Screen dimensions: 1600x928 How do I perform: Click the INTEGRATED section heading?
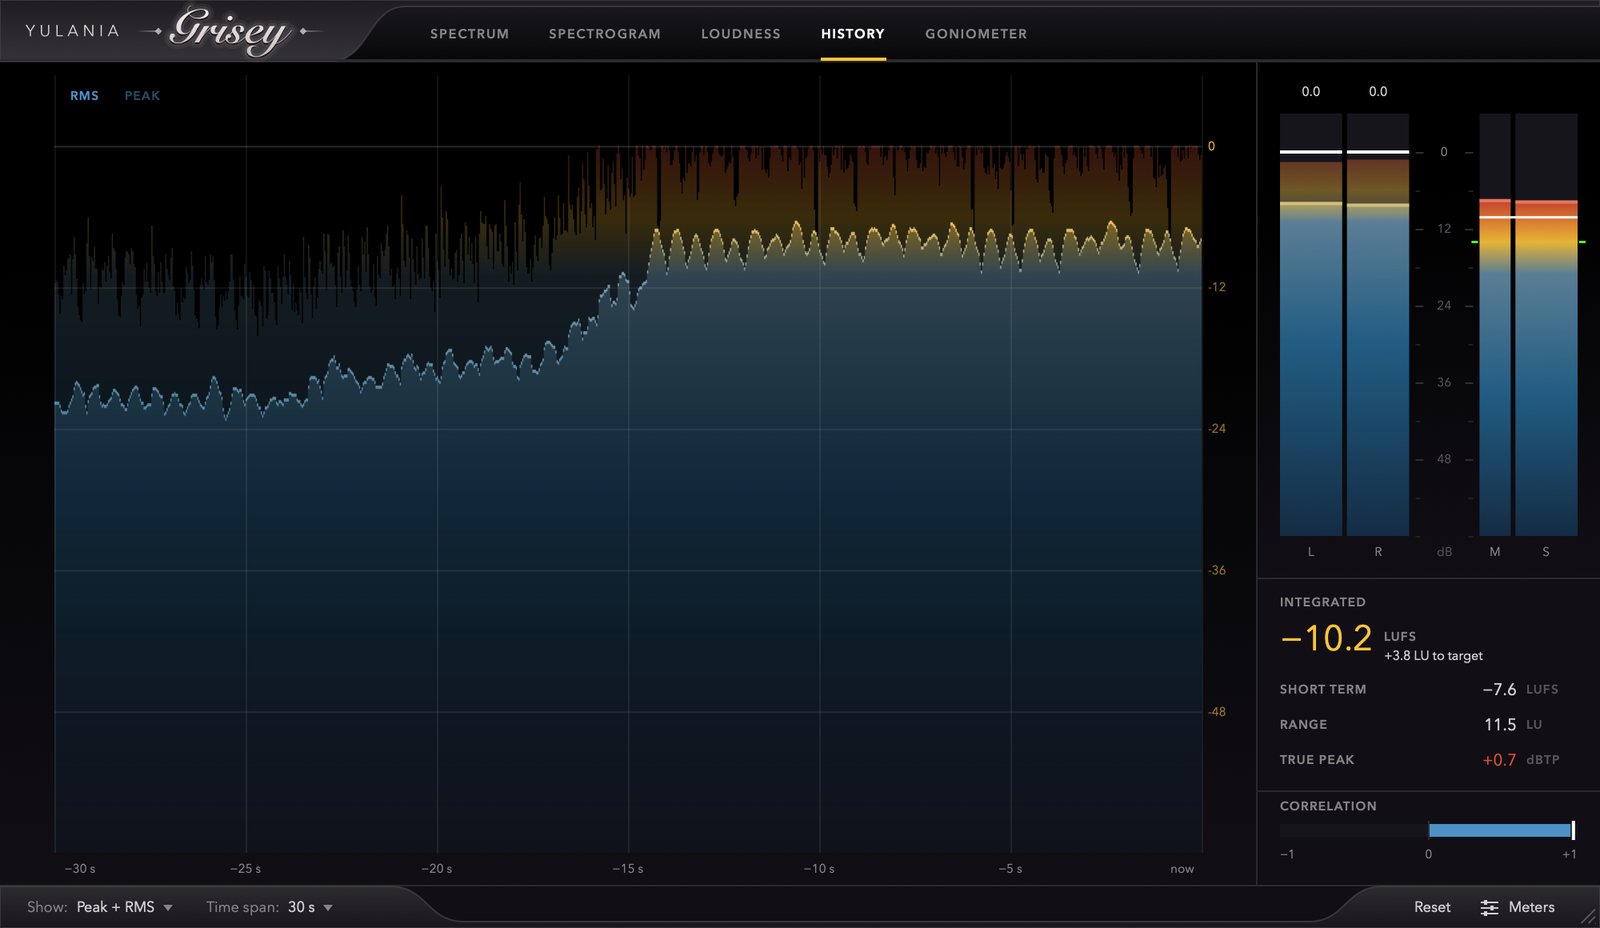click(1322, 602)
